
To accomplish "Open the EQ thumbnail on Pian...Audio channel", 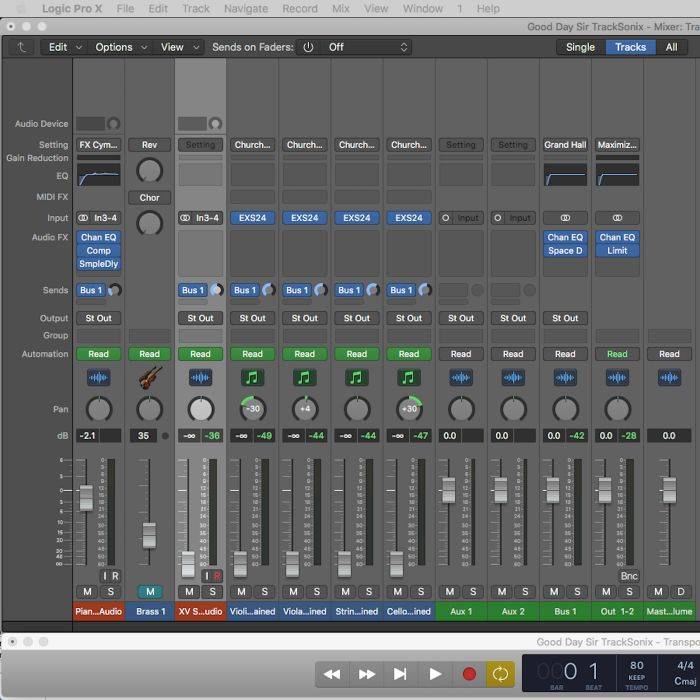I will [99, 175].
